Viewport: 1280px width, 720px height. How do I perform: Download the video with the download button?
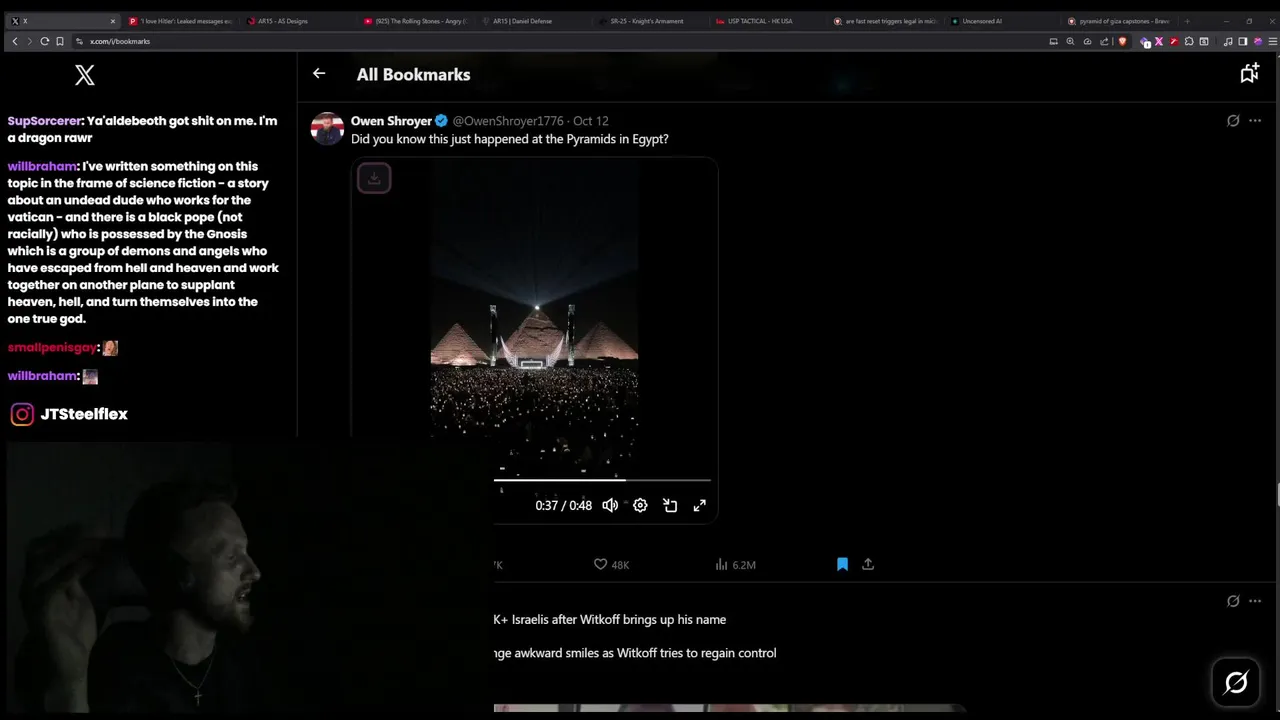coord(374,179)
